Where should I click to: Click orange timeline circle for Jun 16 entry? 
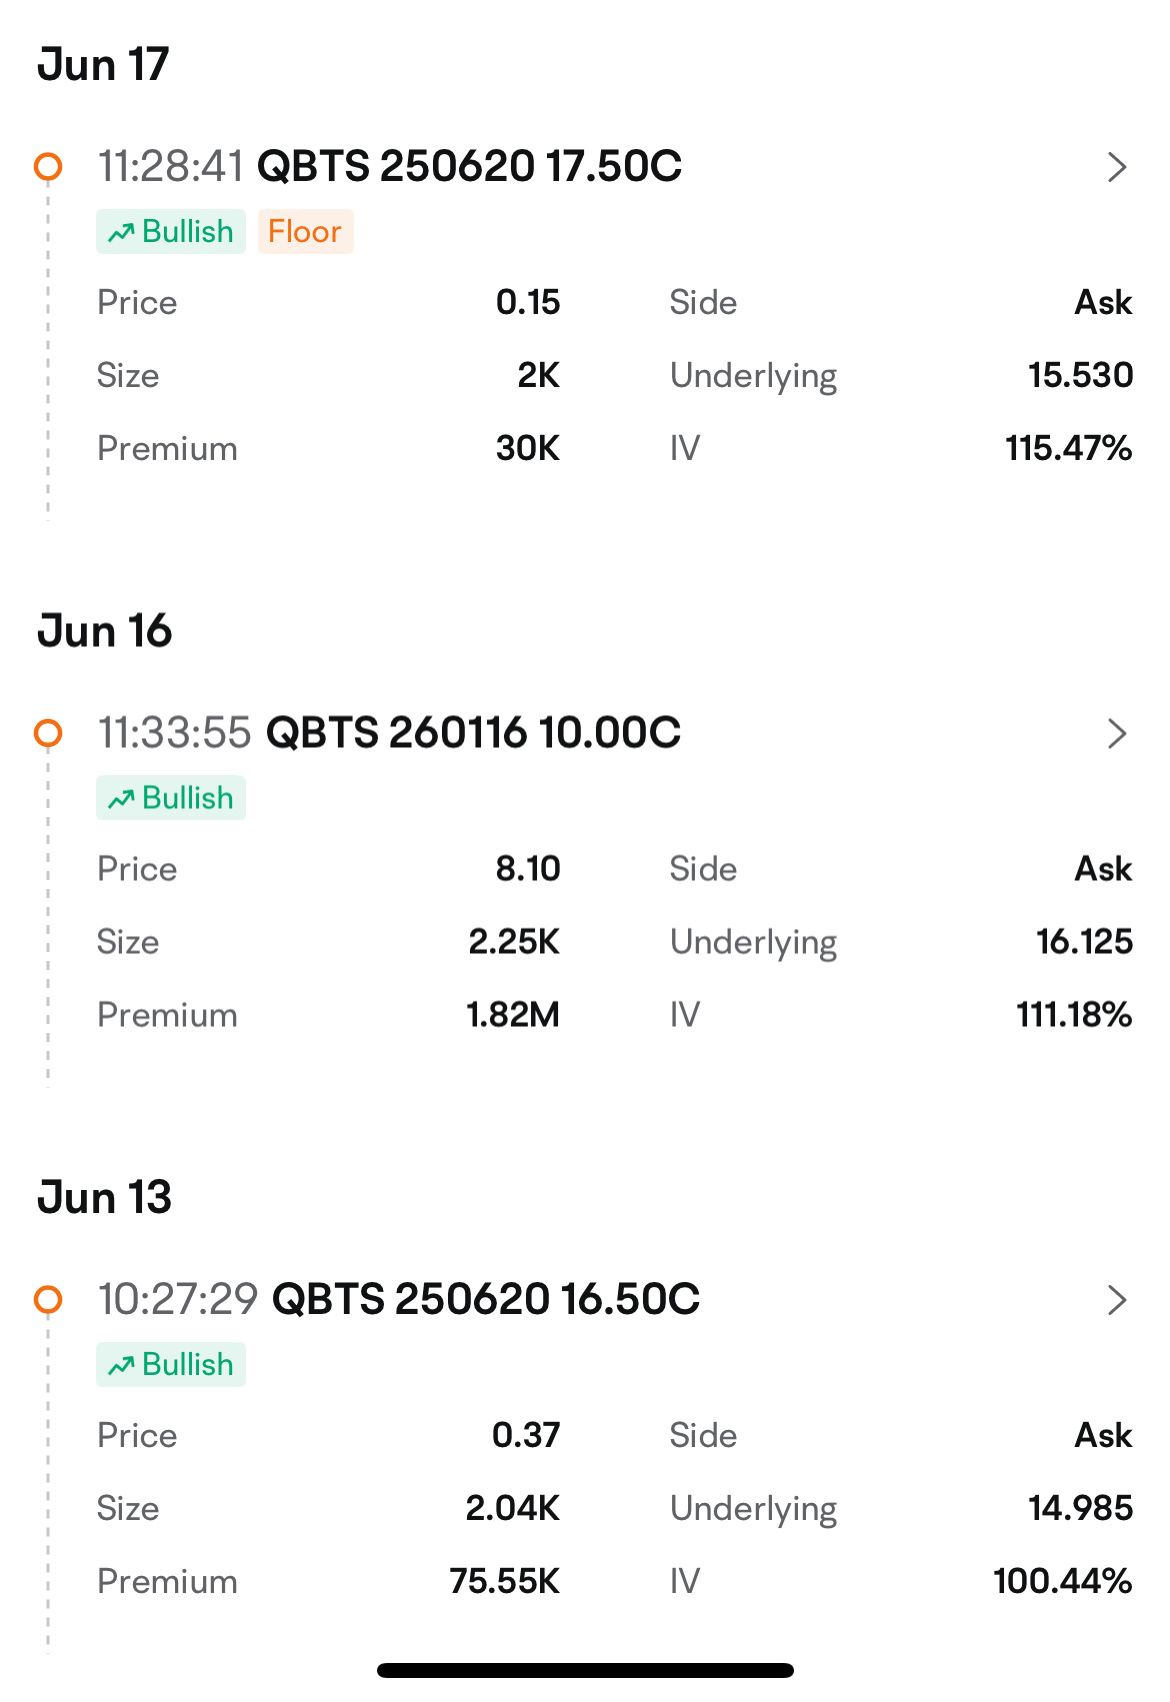[48, 733]
